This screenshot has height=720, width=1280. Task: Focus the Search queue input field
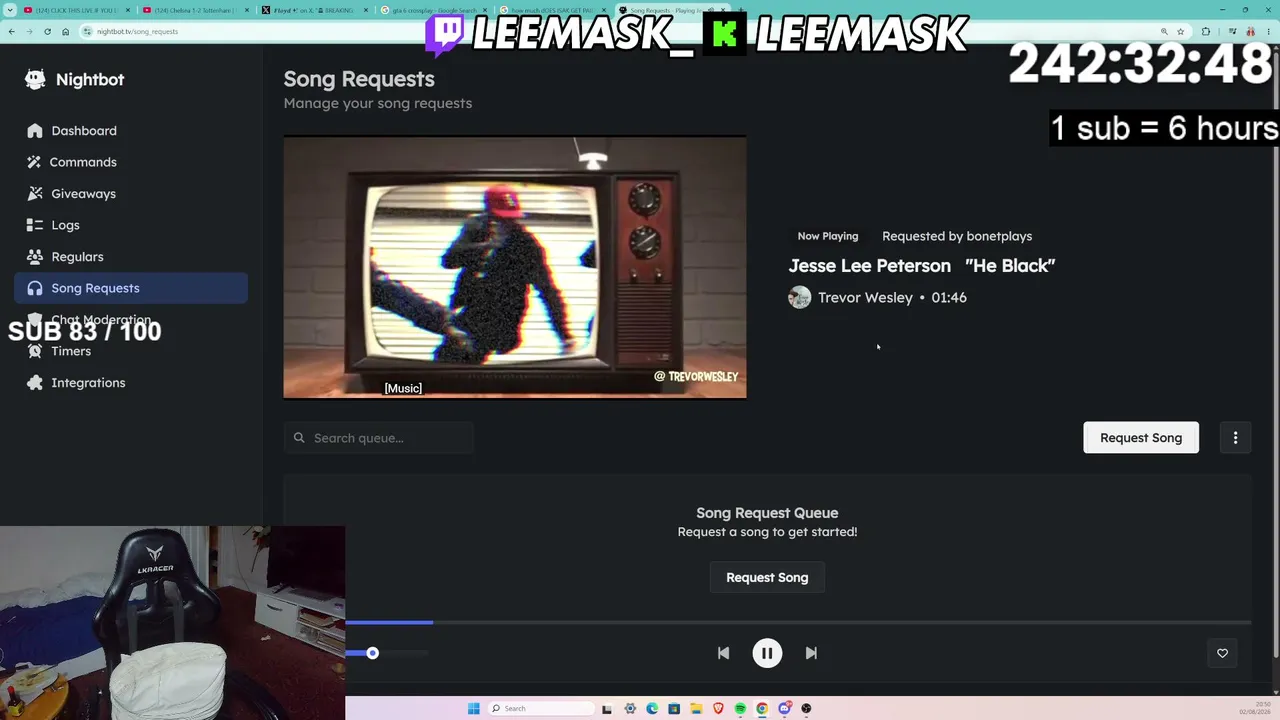click(378, 438)
